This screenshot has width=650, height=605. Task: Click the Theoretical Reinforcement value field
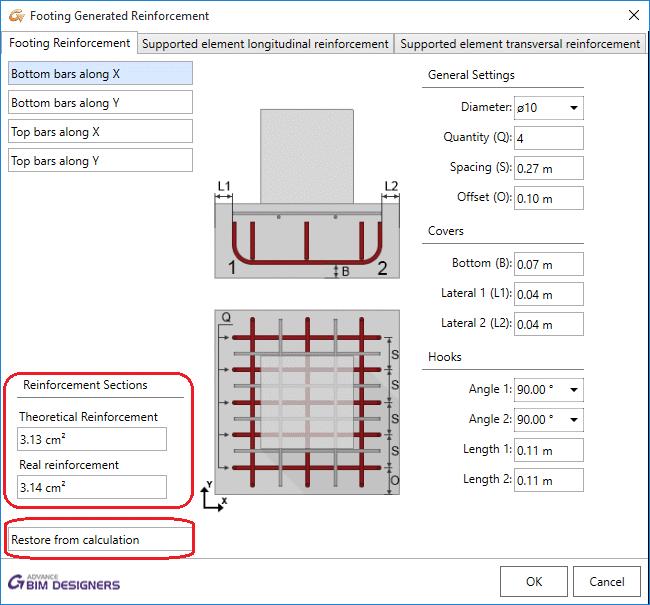point(92,439)
